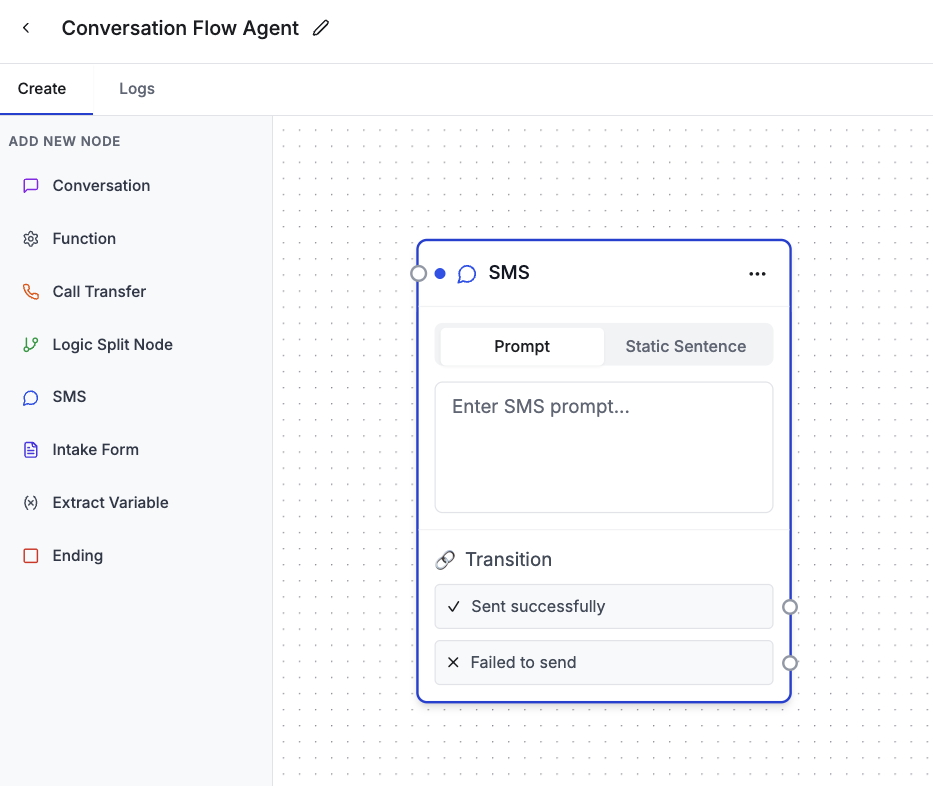Click the Function node gear icon
Viewport: 933px width, 786px height.
coord(30,239)
